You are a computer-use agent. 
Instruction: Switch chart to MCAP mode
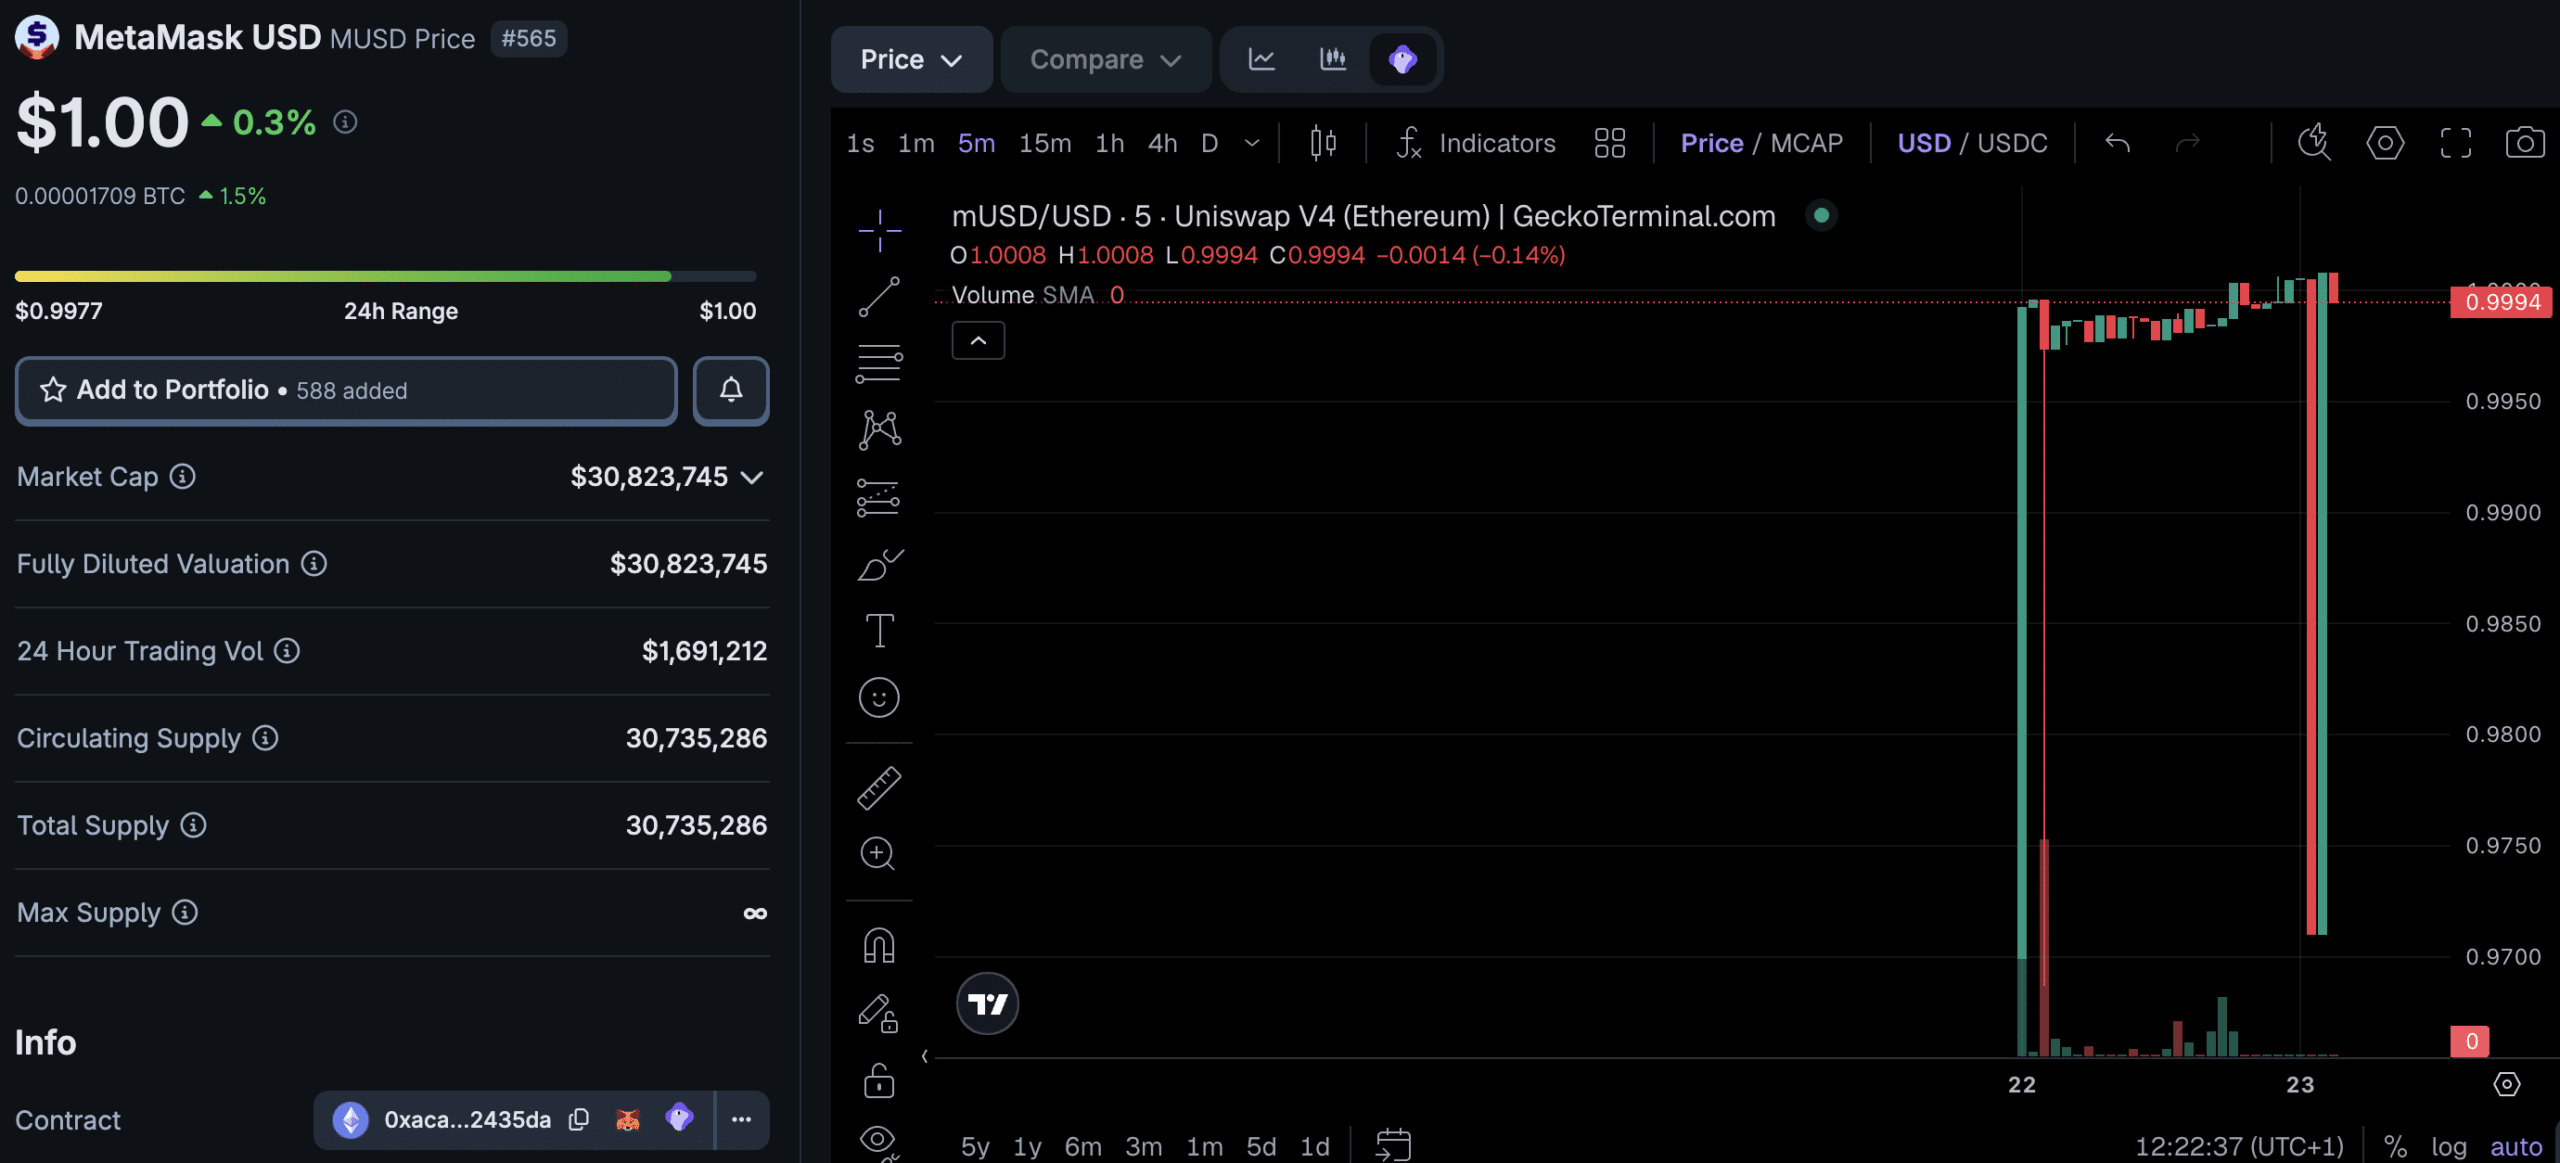(1806, 143)
